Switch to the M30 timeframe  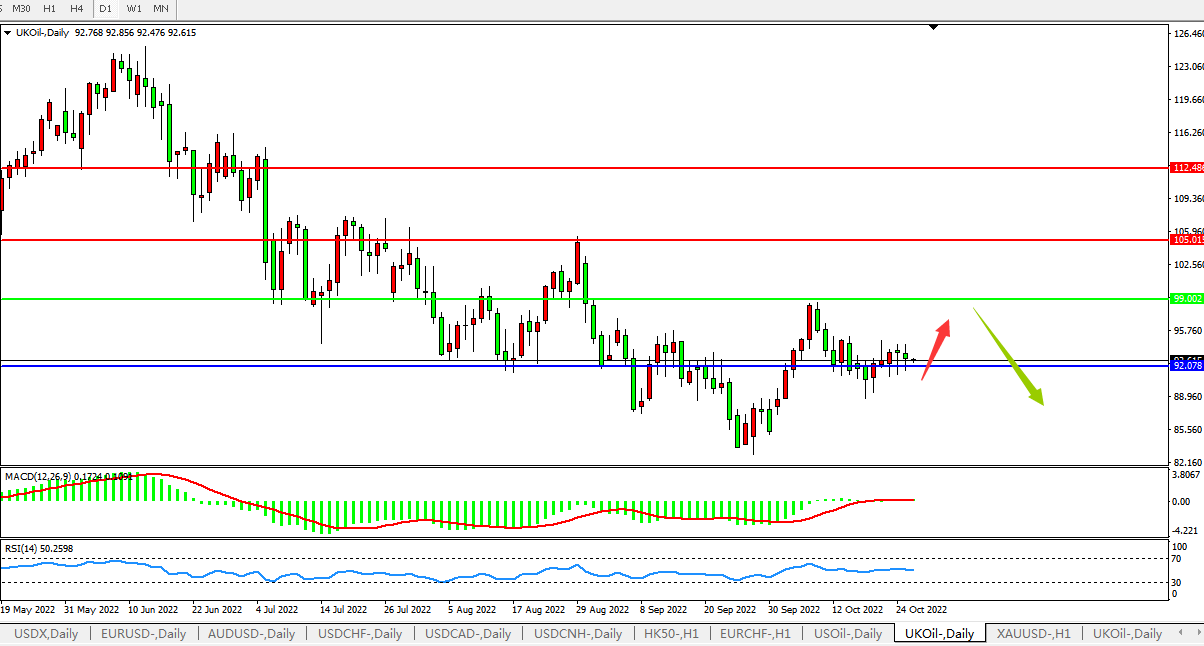pyautogui.click(x=21, y=9)
